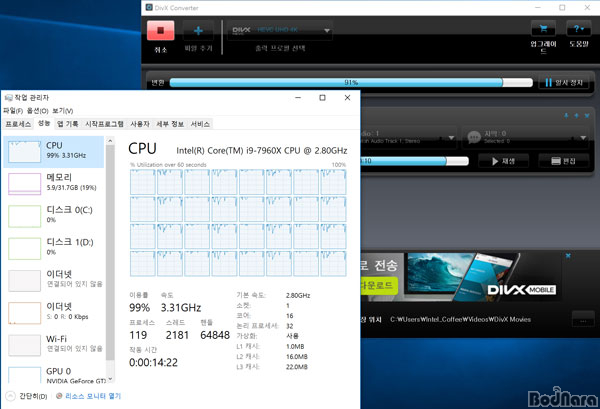Close the DivX Mobile advertisement banner
This screenshot has height=409, width=600.
(x=568, y=256)
